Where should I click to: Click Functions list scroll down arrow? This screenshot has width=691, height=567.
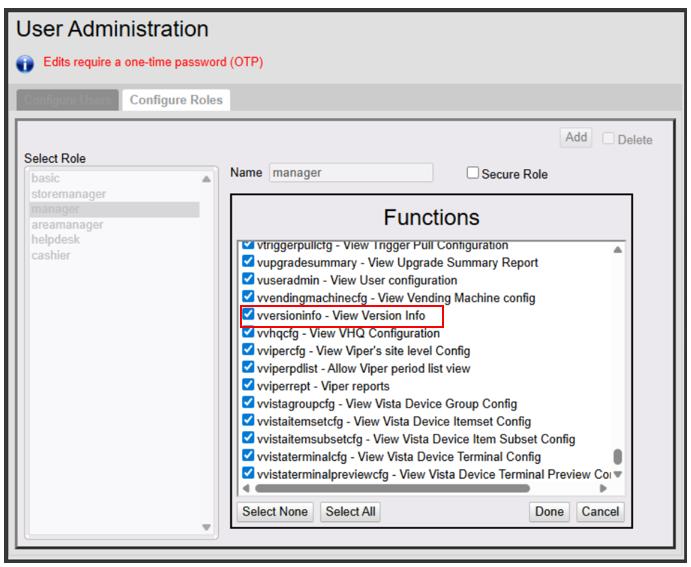(618, 474)
